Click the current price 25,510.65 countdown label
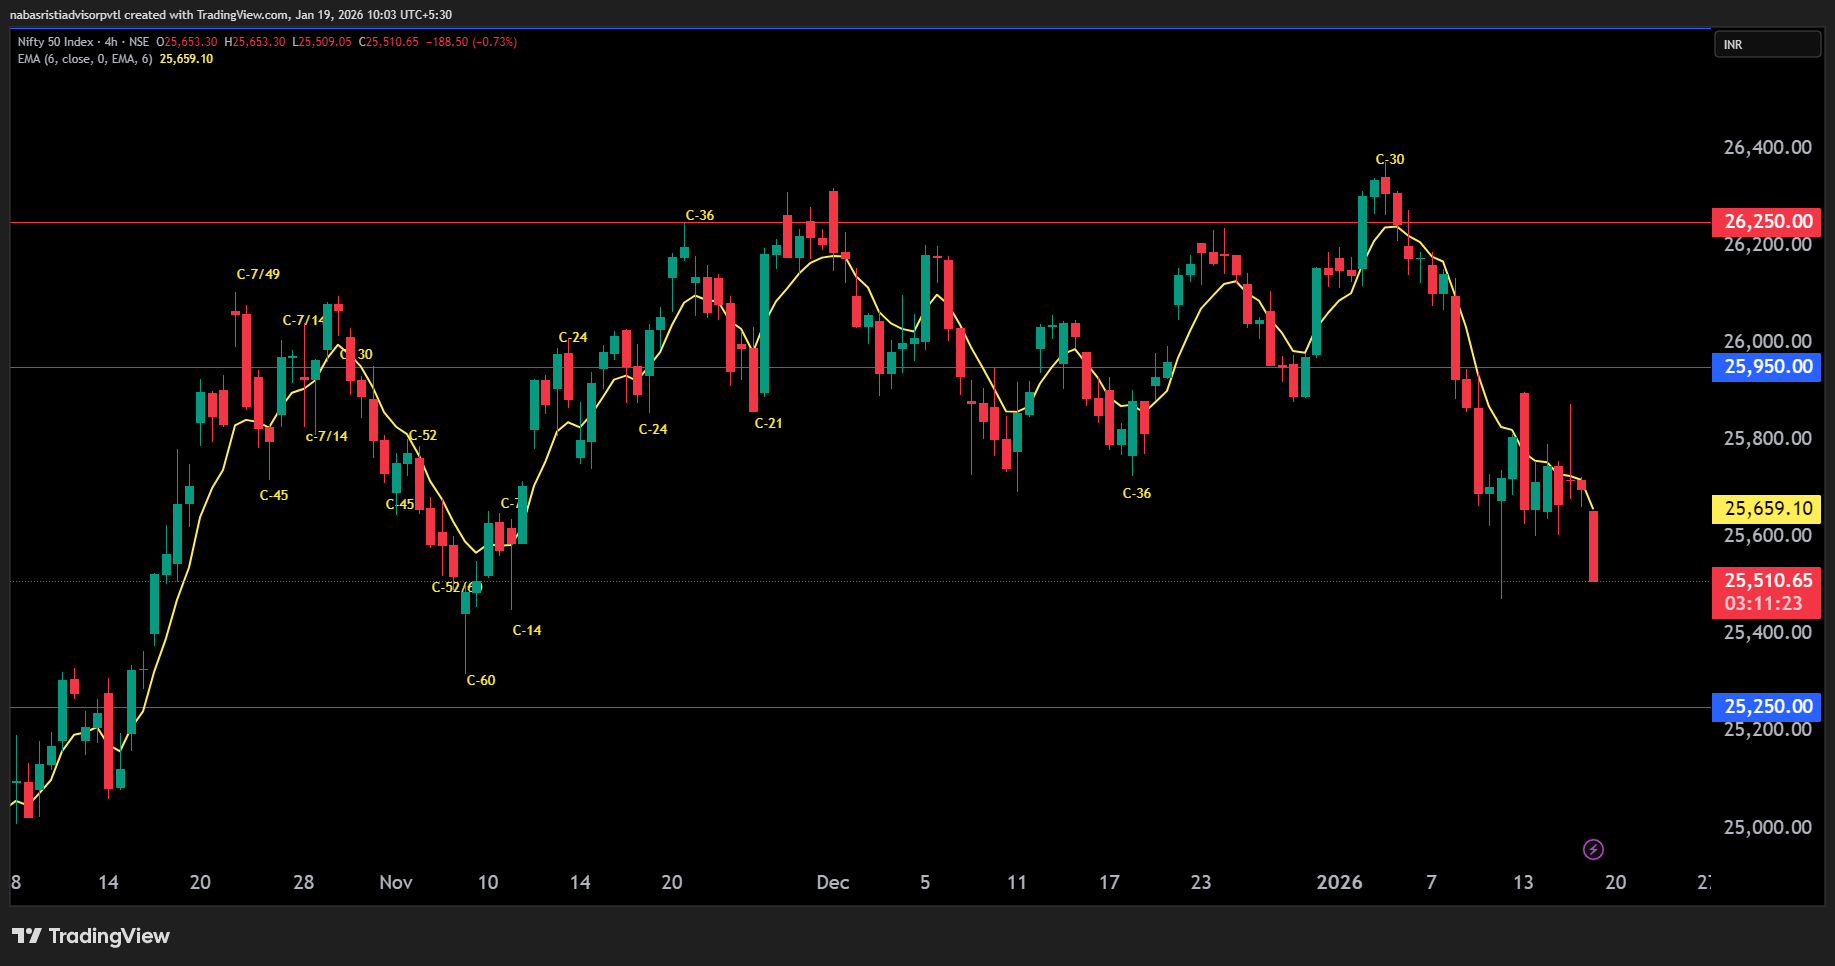The height and width of the screenshot is (966, 1835). click(x=1766, y=592)
